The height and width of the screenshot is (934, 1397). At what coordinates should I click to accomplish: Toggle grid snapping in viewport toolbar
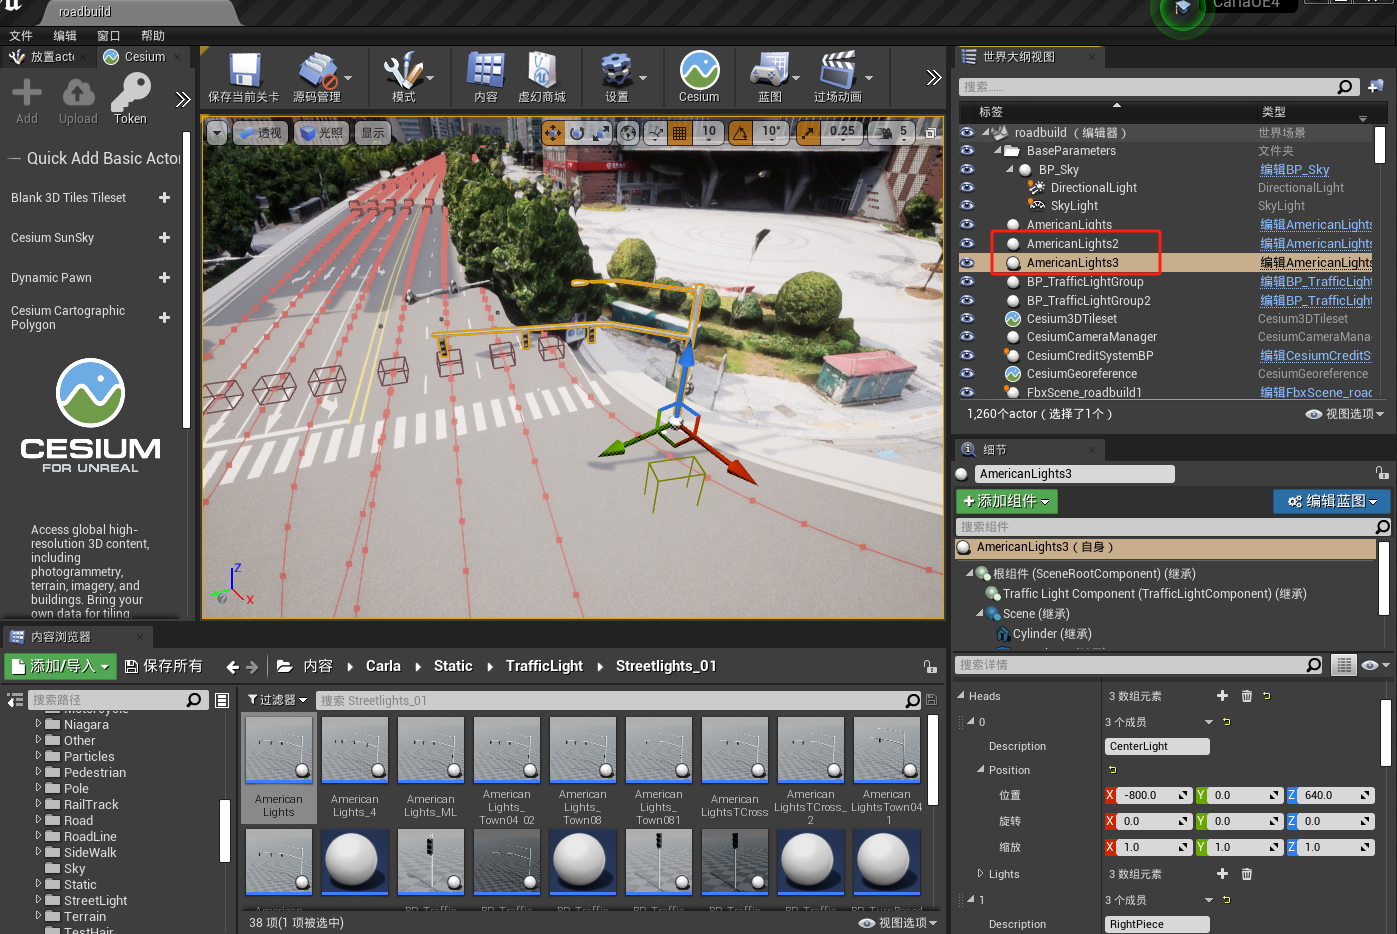click(x=679, y=132)
